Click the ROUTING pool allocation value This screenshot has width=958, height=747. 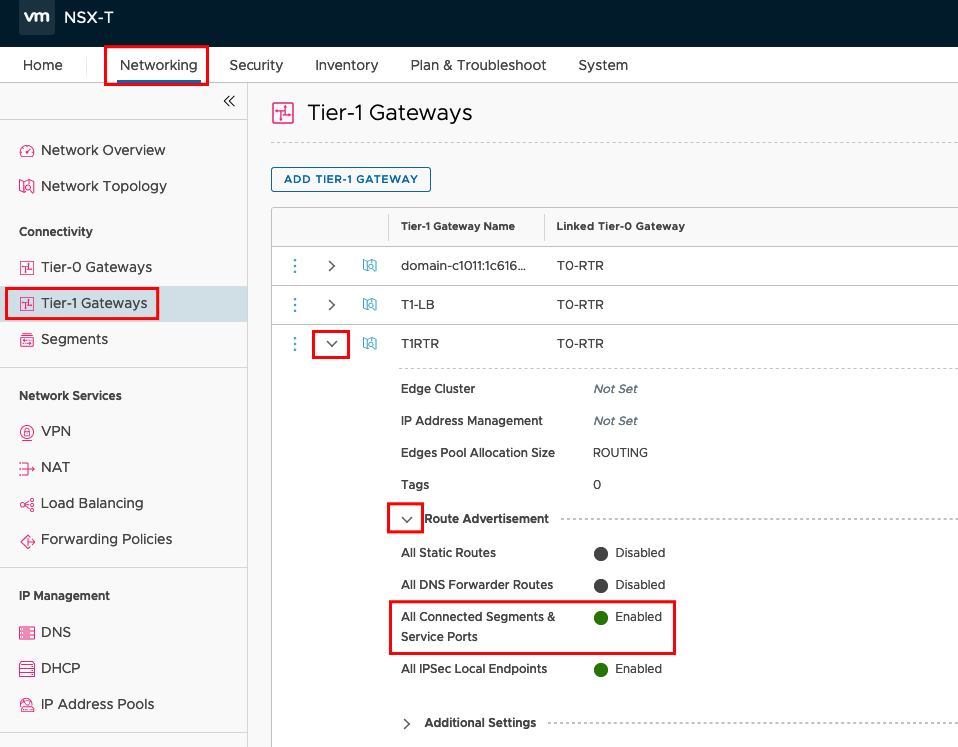[620, 453]
